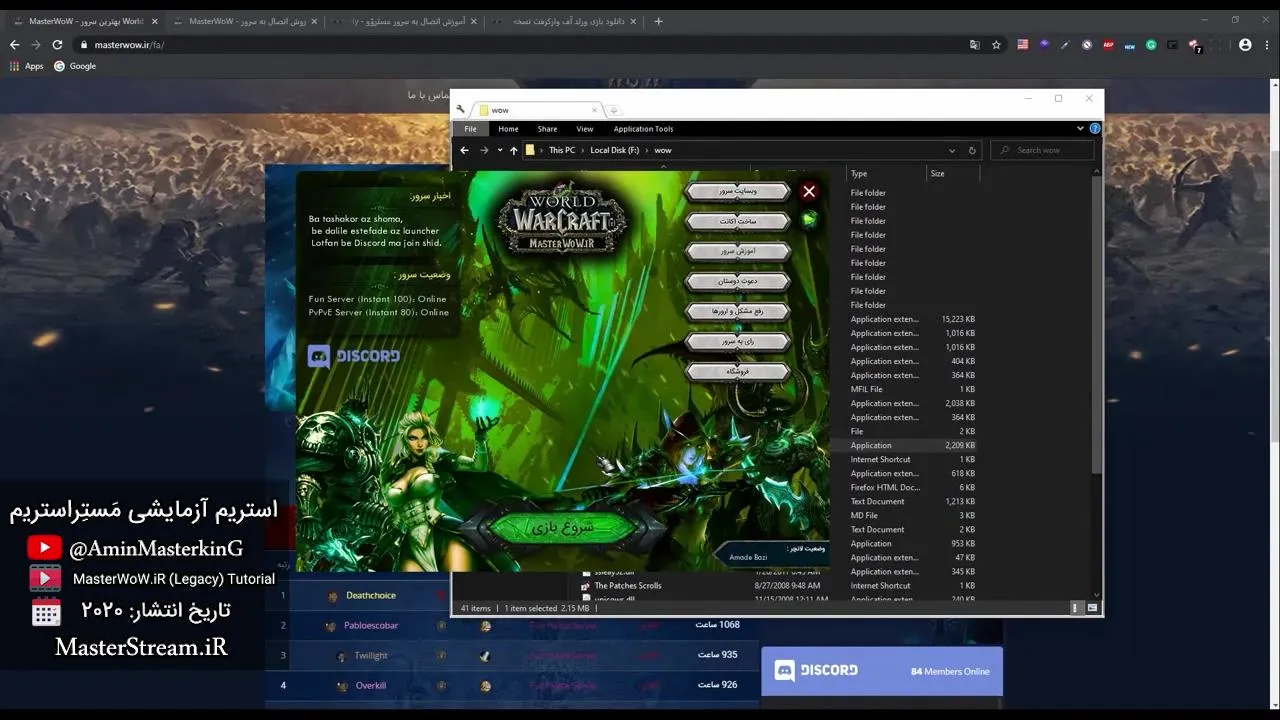
Task: Go back in File Explorer
Action: (464, 150)
